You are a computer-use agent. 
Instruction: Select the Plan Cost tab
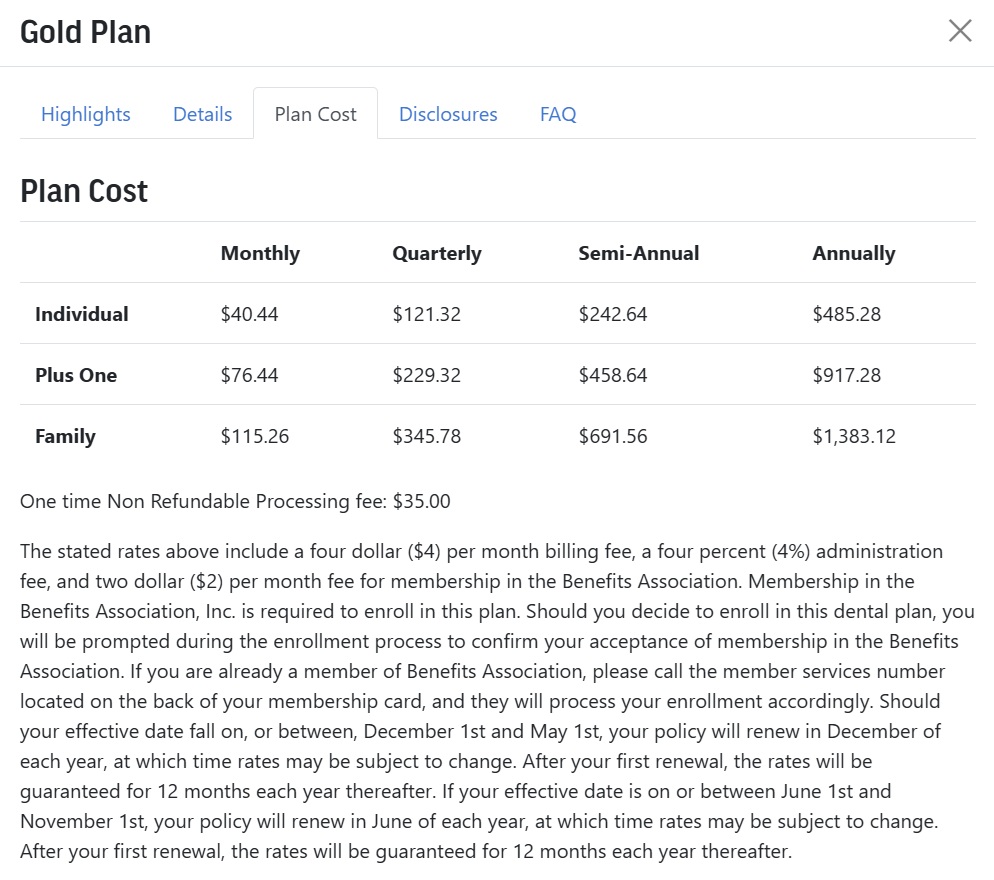pos(315,114)
